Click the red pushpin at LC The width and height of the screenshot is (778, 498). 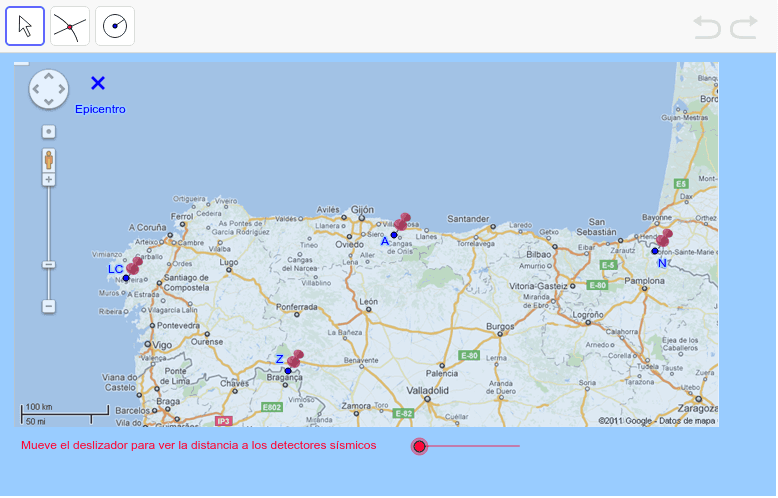coord(134,266)
